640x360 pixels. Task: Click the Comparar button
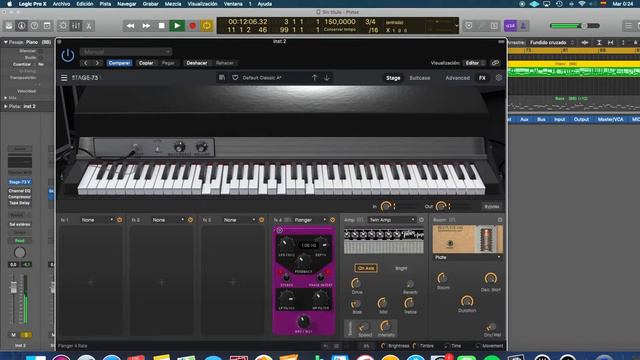click(x=119, y=63)
